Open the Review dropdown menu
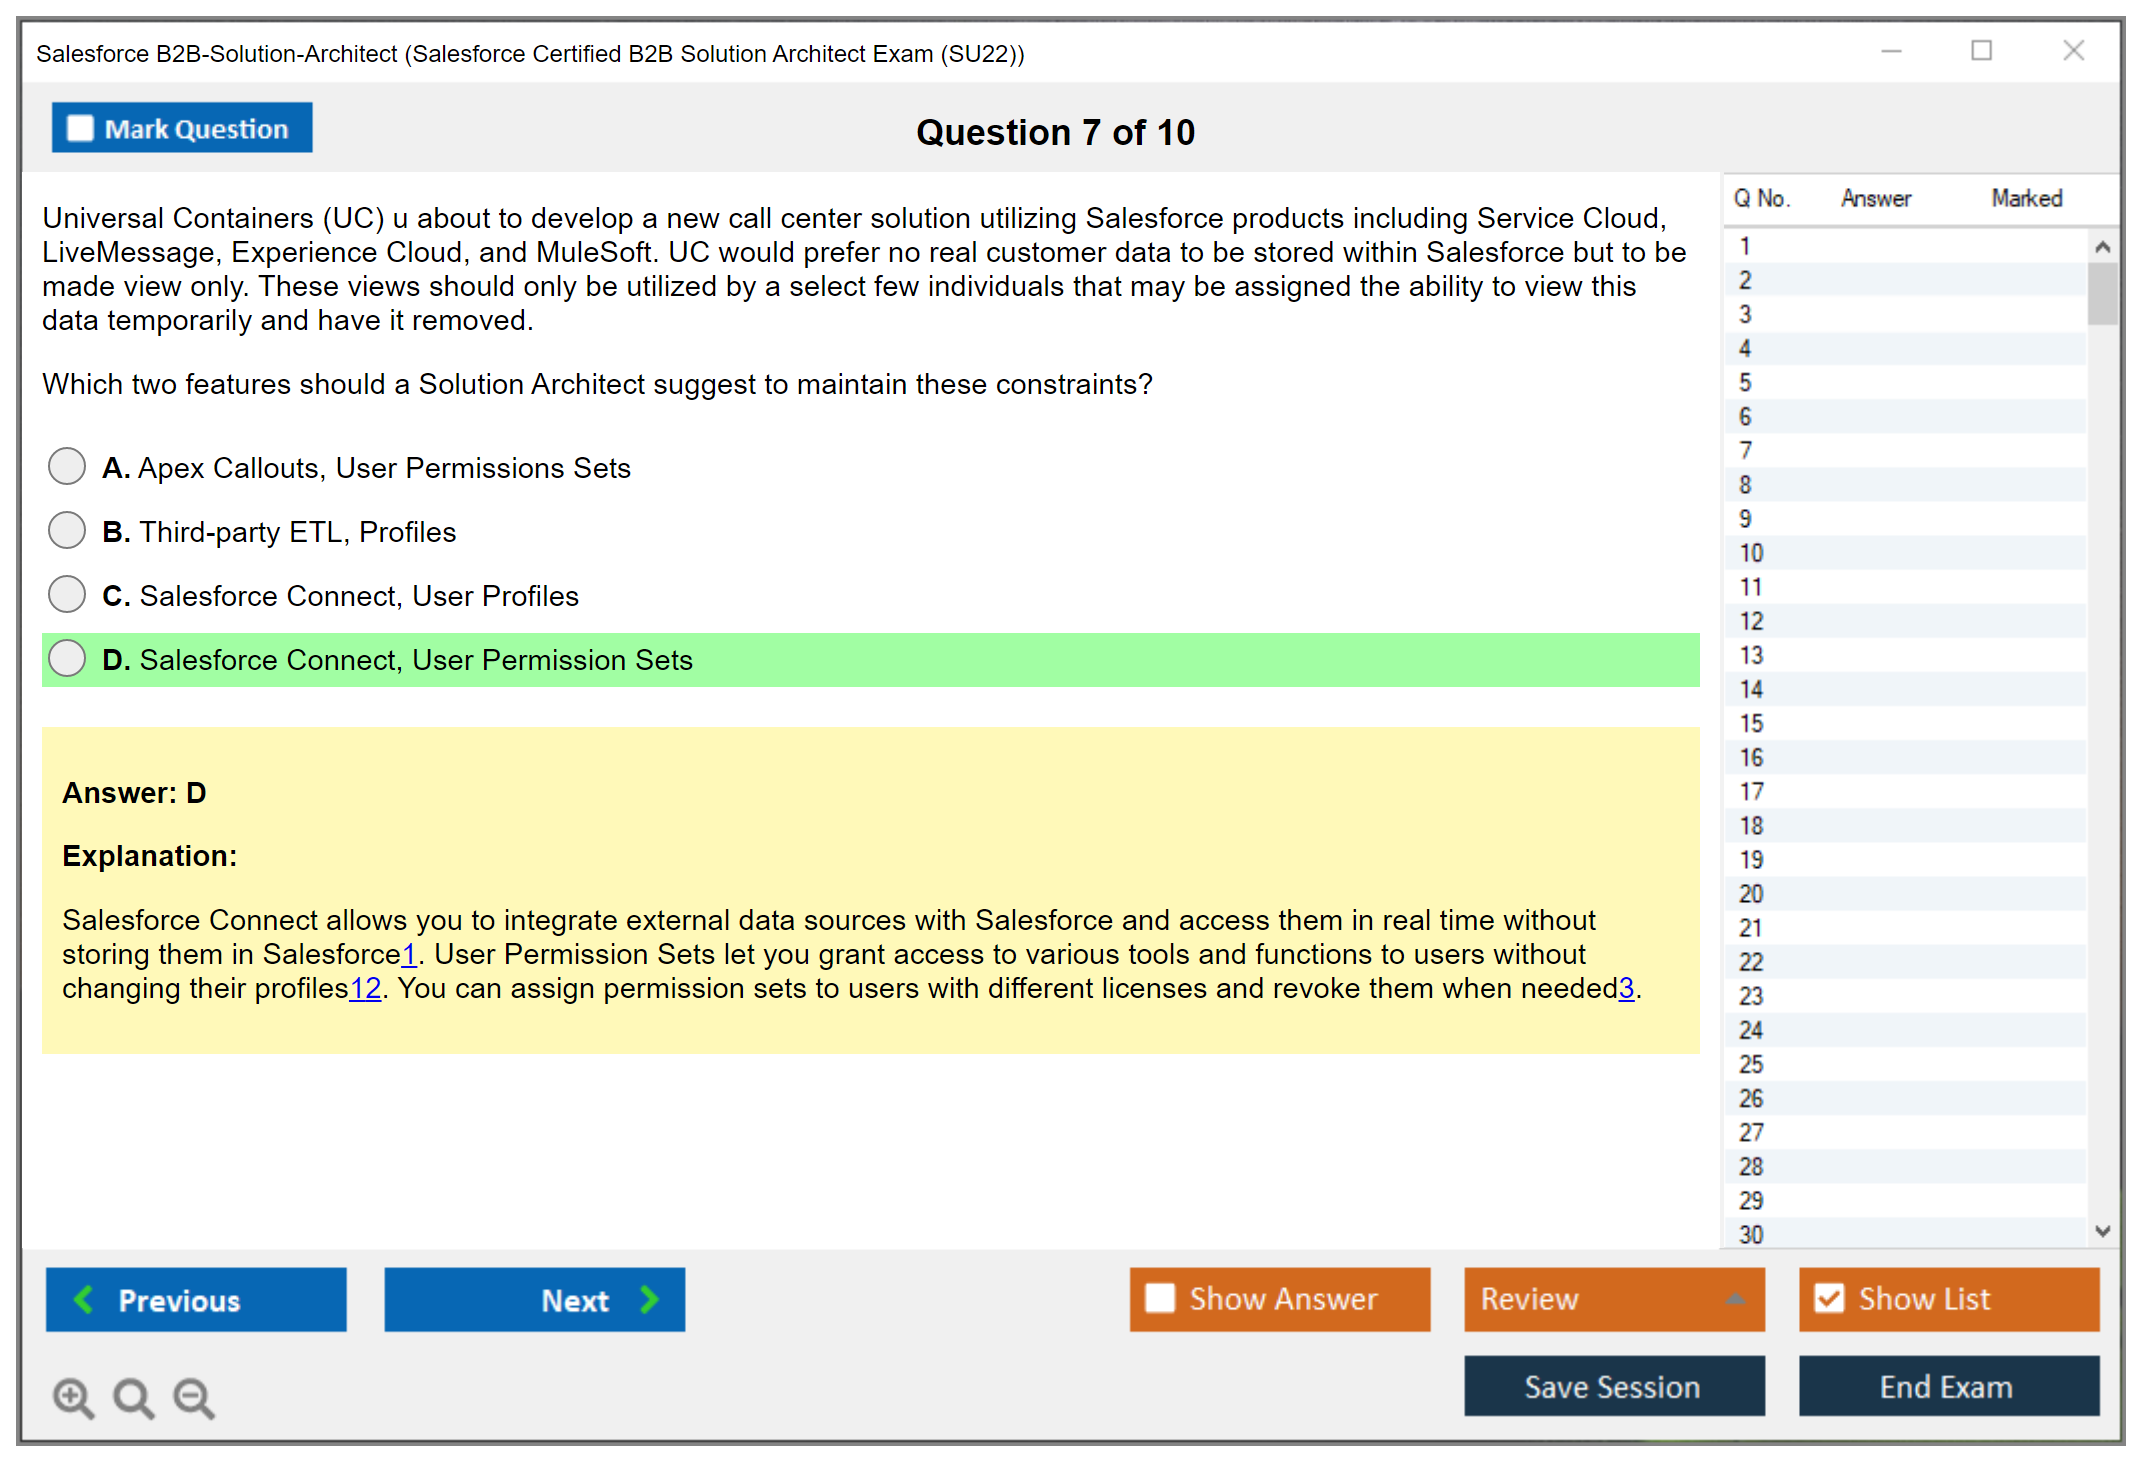The height and width of the screenshot is (1470, 2150). (x=1613, y=1298)
